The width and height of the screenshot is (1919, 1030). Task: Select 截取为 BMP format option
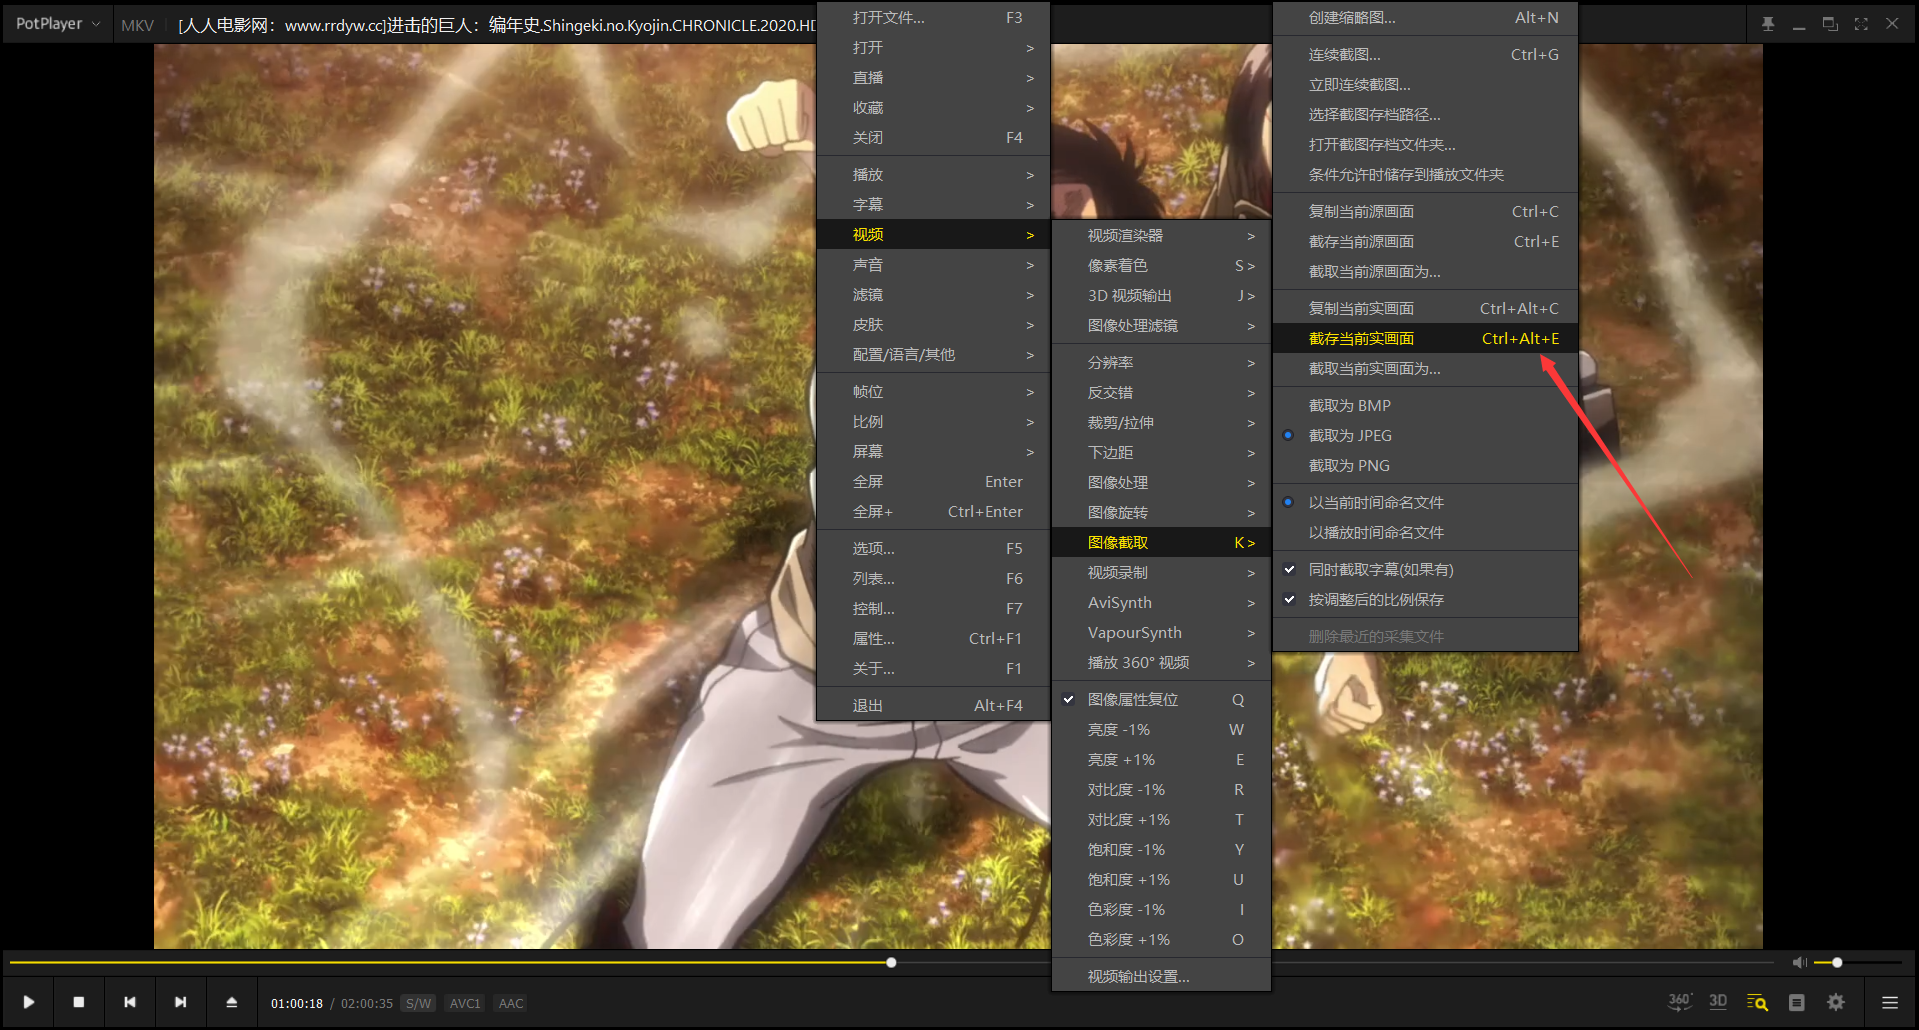coord(1426,405)
